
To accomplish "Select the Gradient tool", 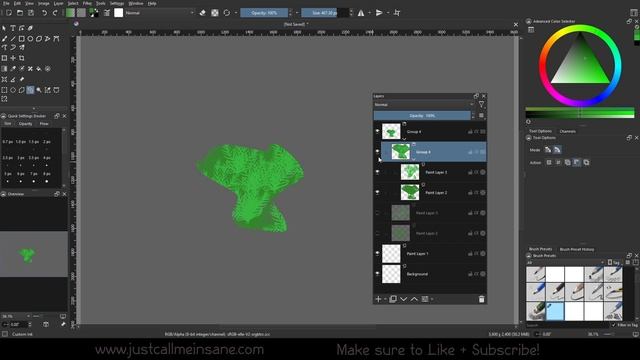I will (4, 69).
